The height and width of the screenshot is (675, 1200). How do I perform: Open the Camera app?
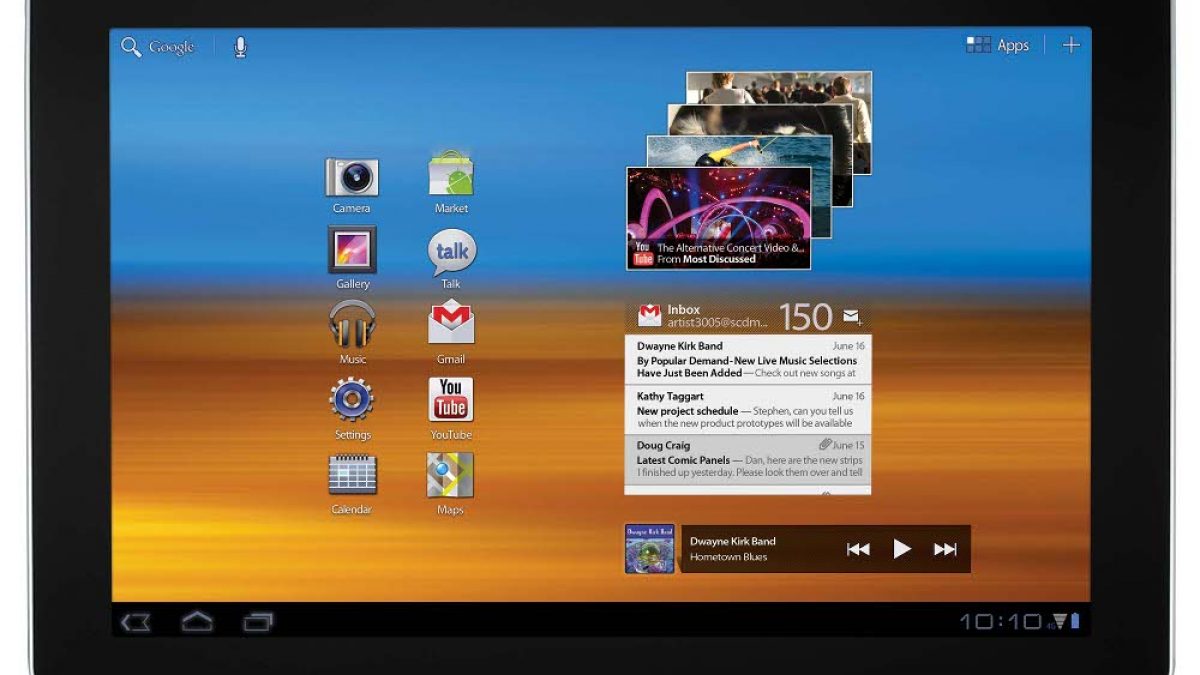(x=352, y=178)
